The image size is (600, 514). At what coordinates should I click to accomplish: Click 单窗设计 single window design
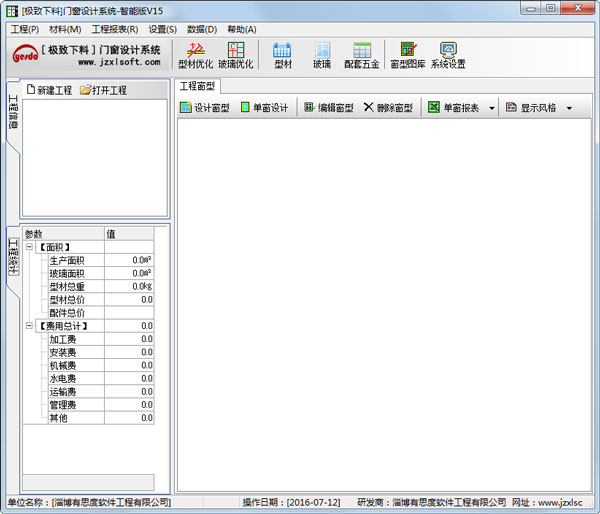(264, 108)
